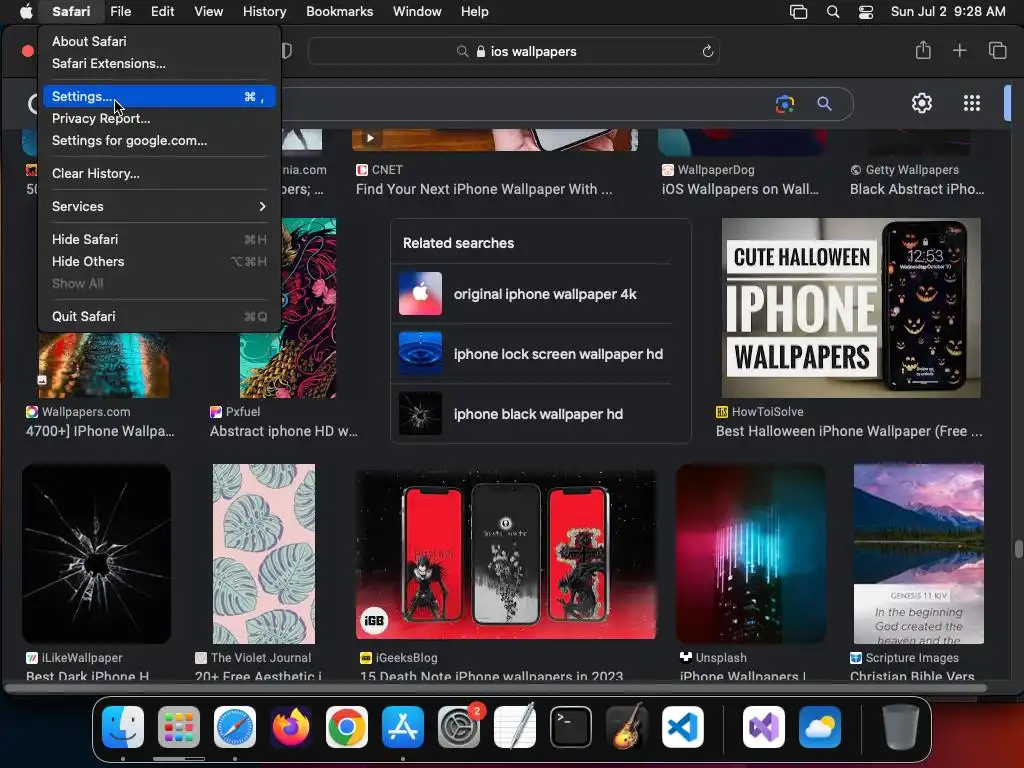
Task: Open WallpaperDog iOS Wallpapers link
Action: [x=740, y=189]
